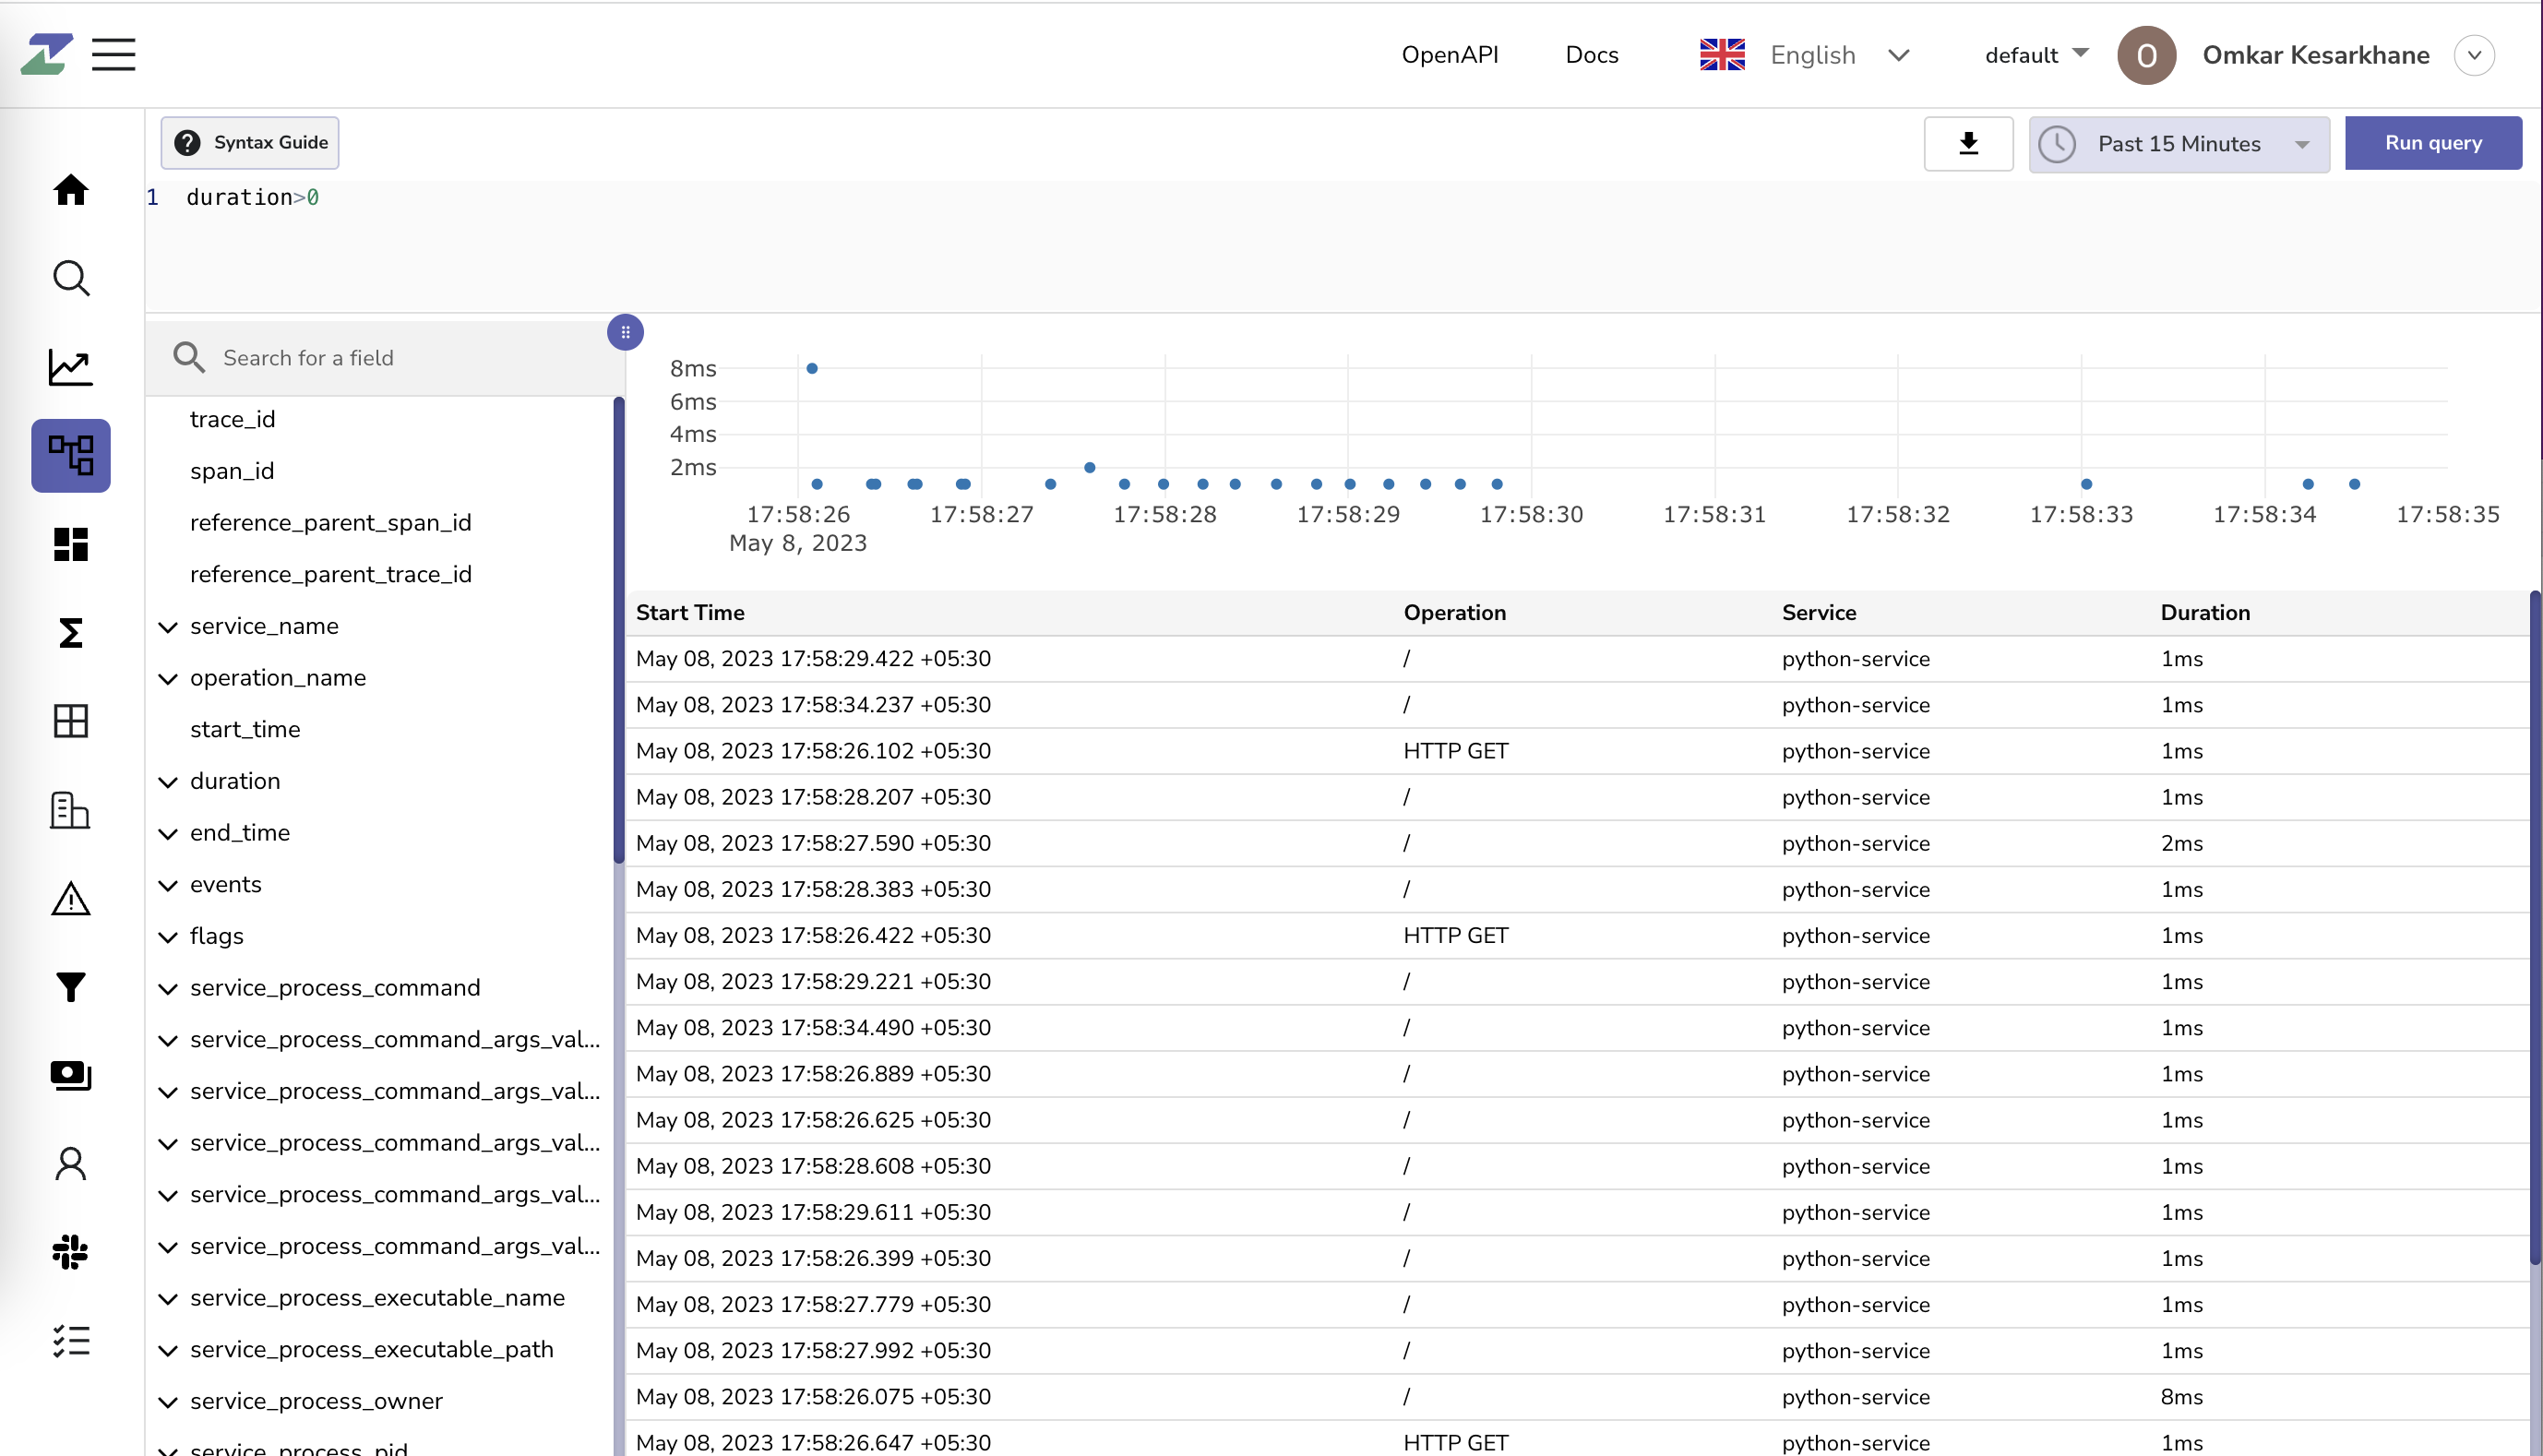
Task: Click the Service column header
Action: [1818, 612]
